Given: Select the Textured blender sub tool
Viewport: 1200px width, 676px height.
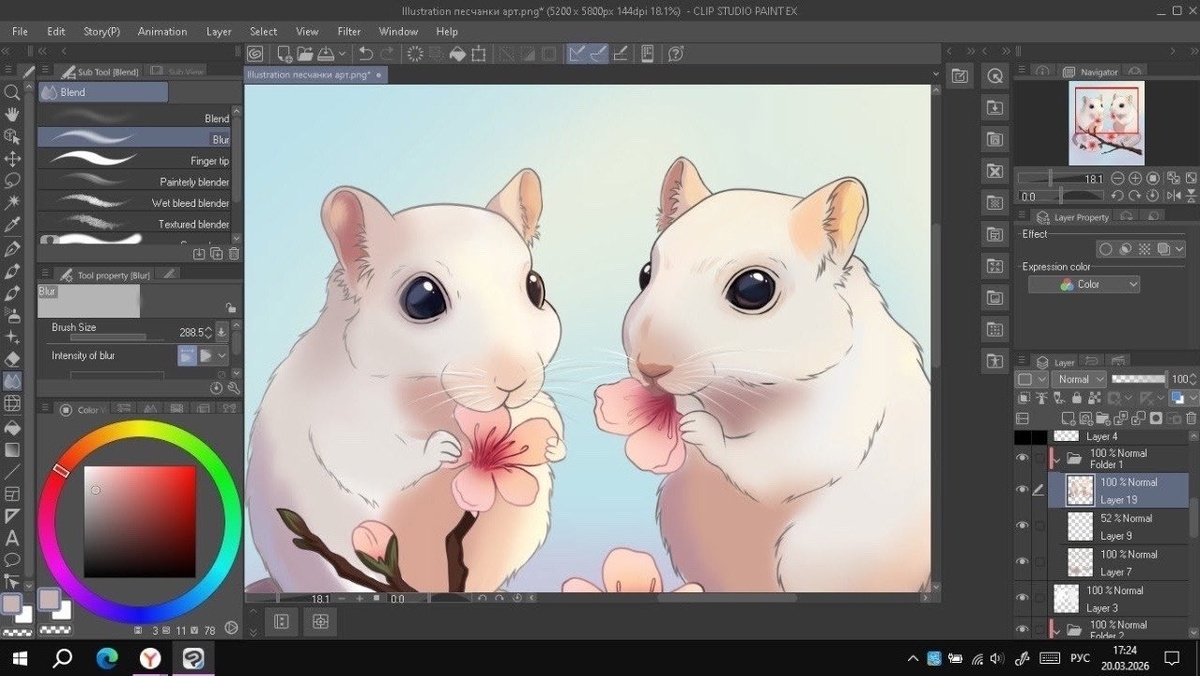Looking at the screenshot, I should (x=134, y=224).
